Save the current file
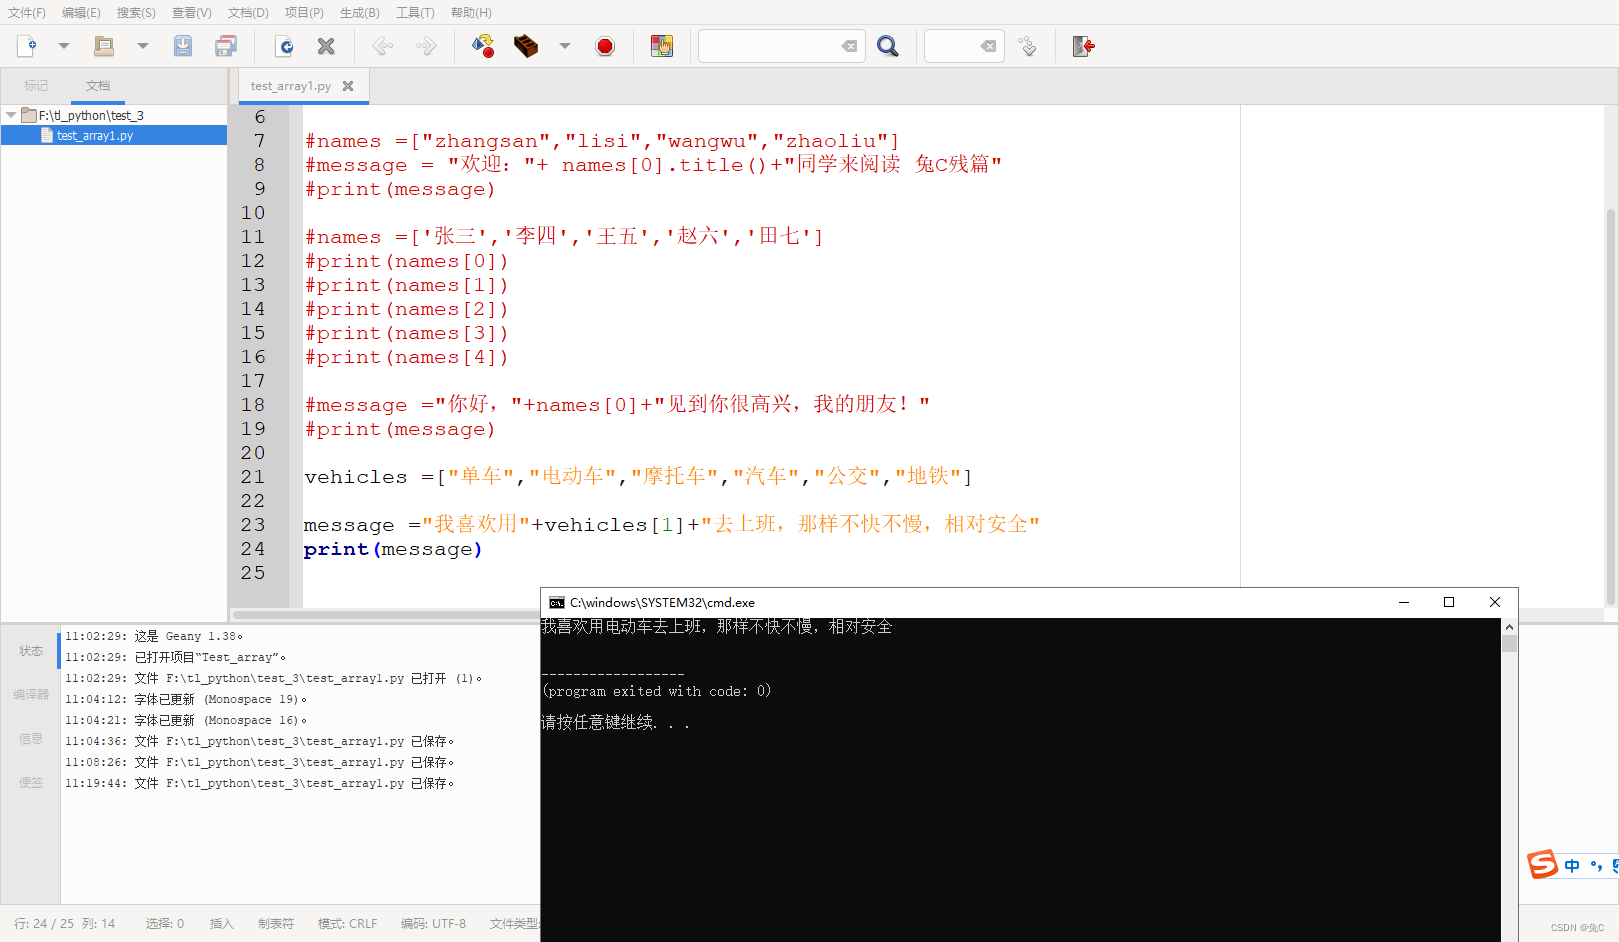1619x942 pixels. 183,46
